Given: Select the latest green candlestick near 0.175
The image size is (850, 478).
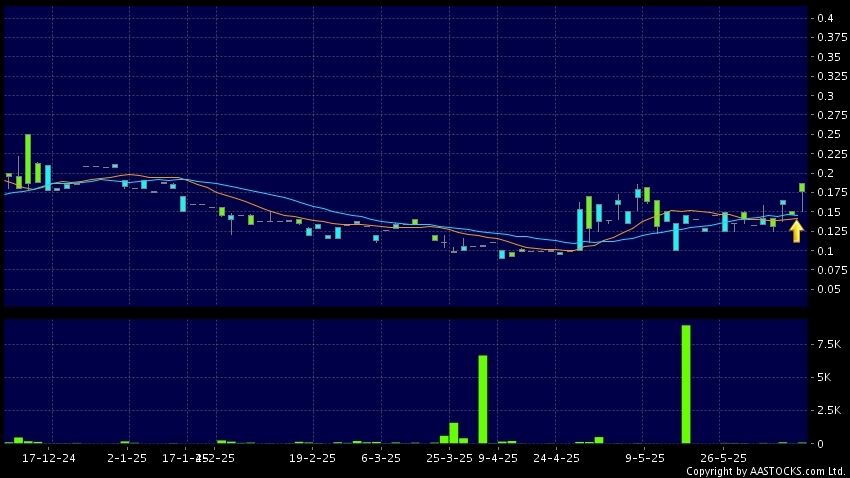Looking at the screenshot, I should [802, 188].
